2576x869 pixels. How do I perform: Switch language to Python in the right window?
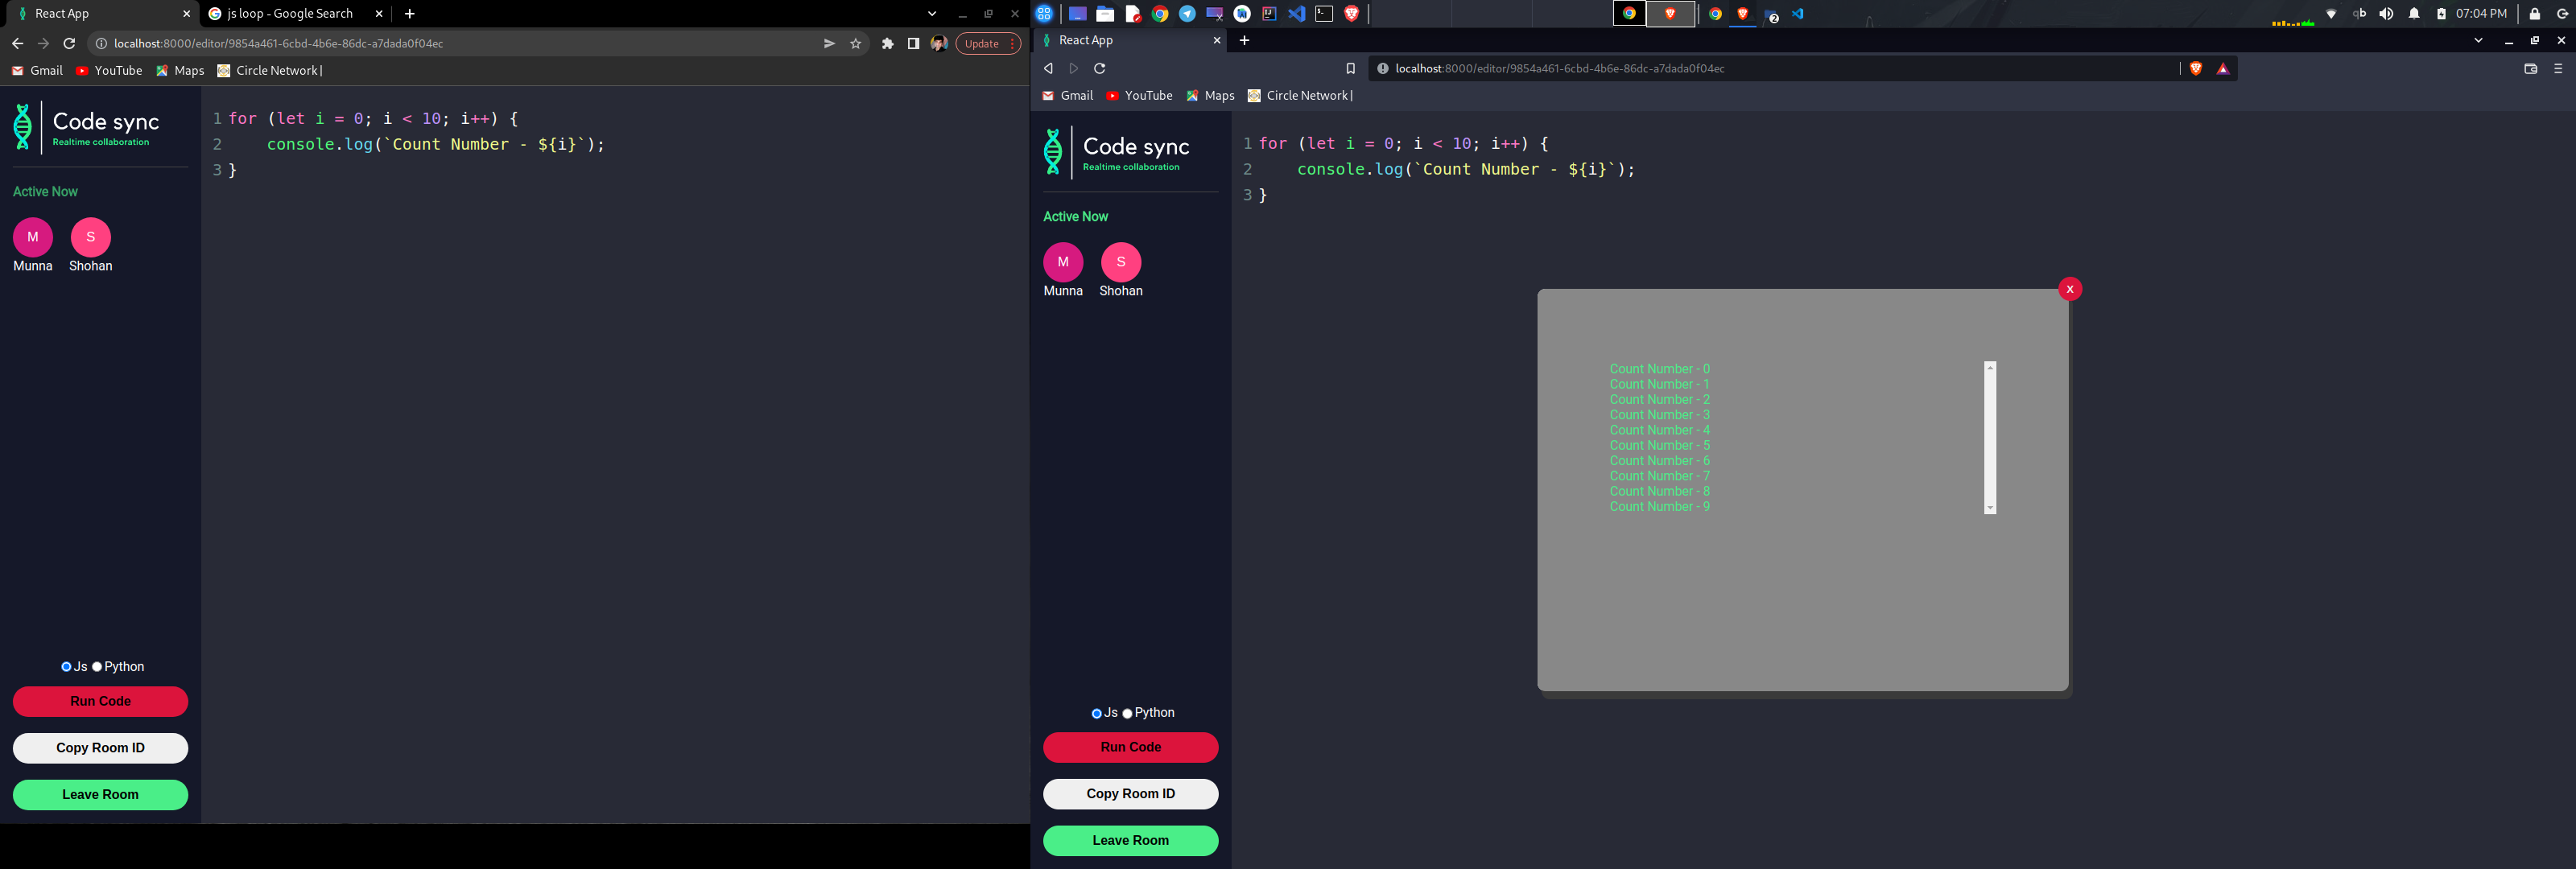1127,713
